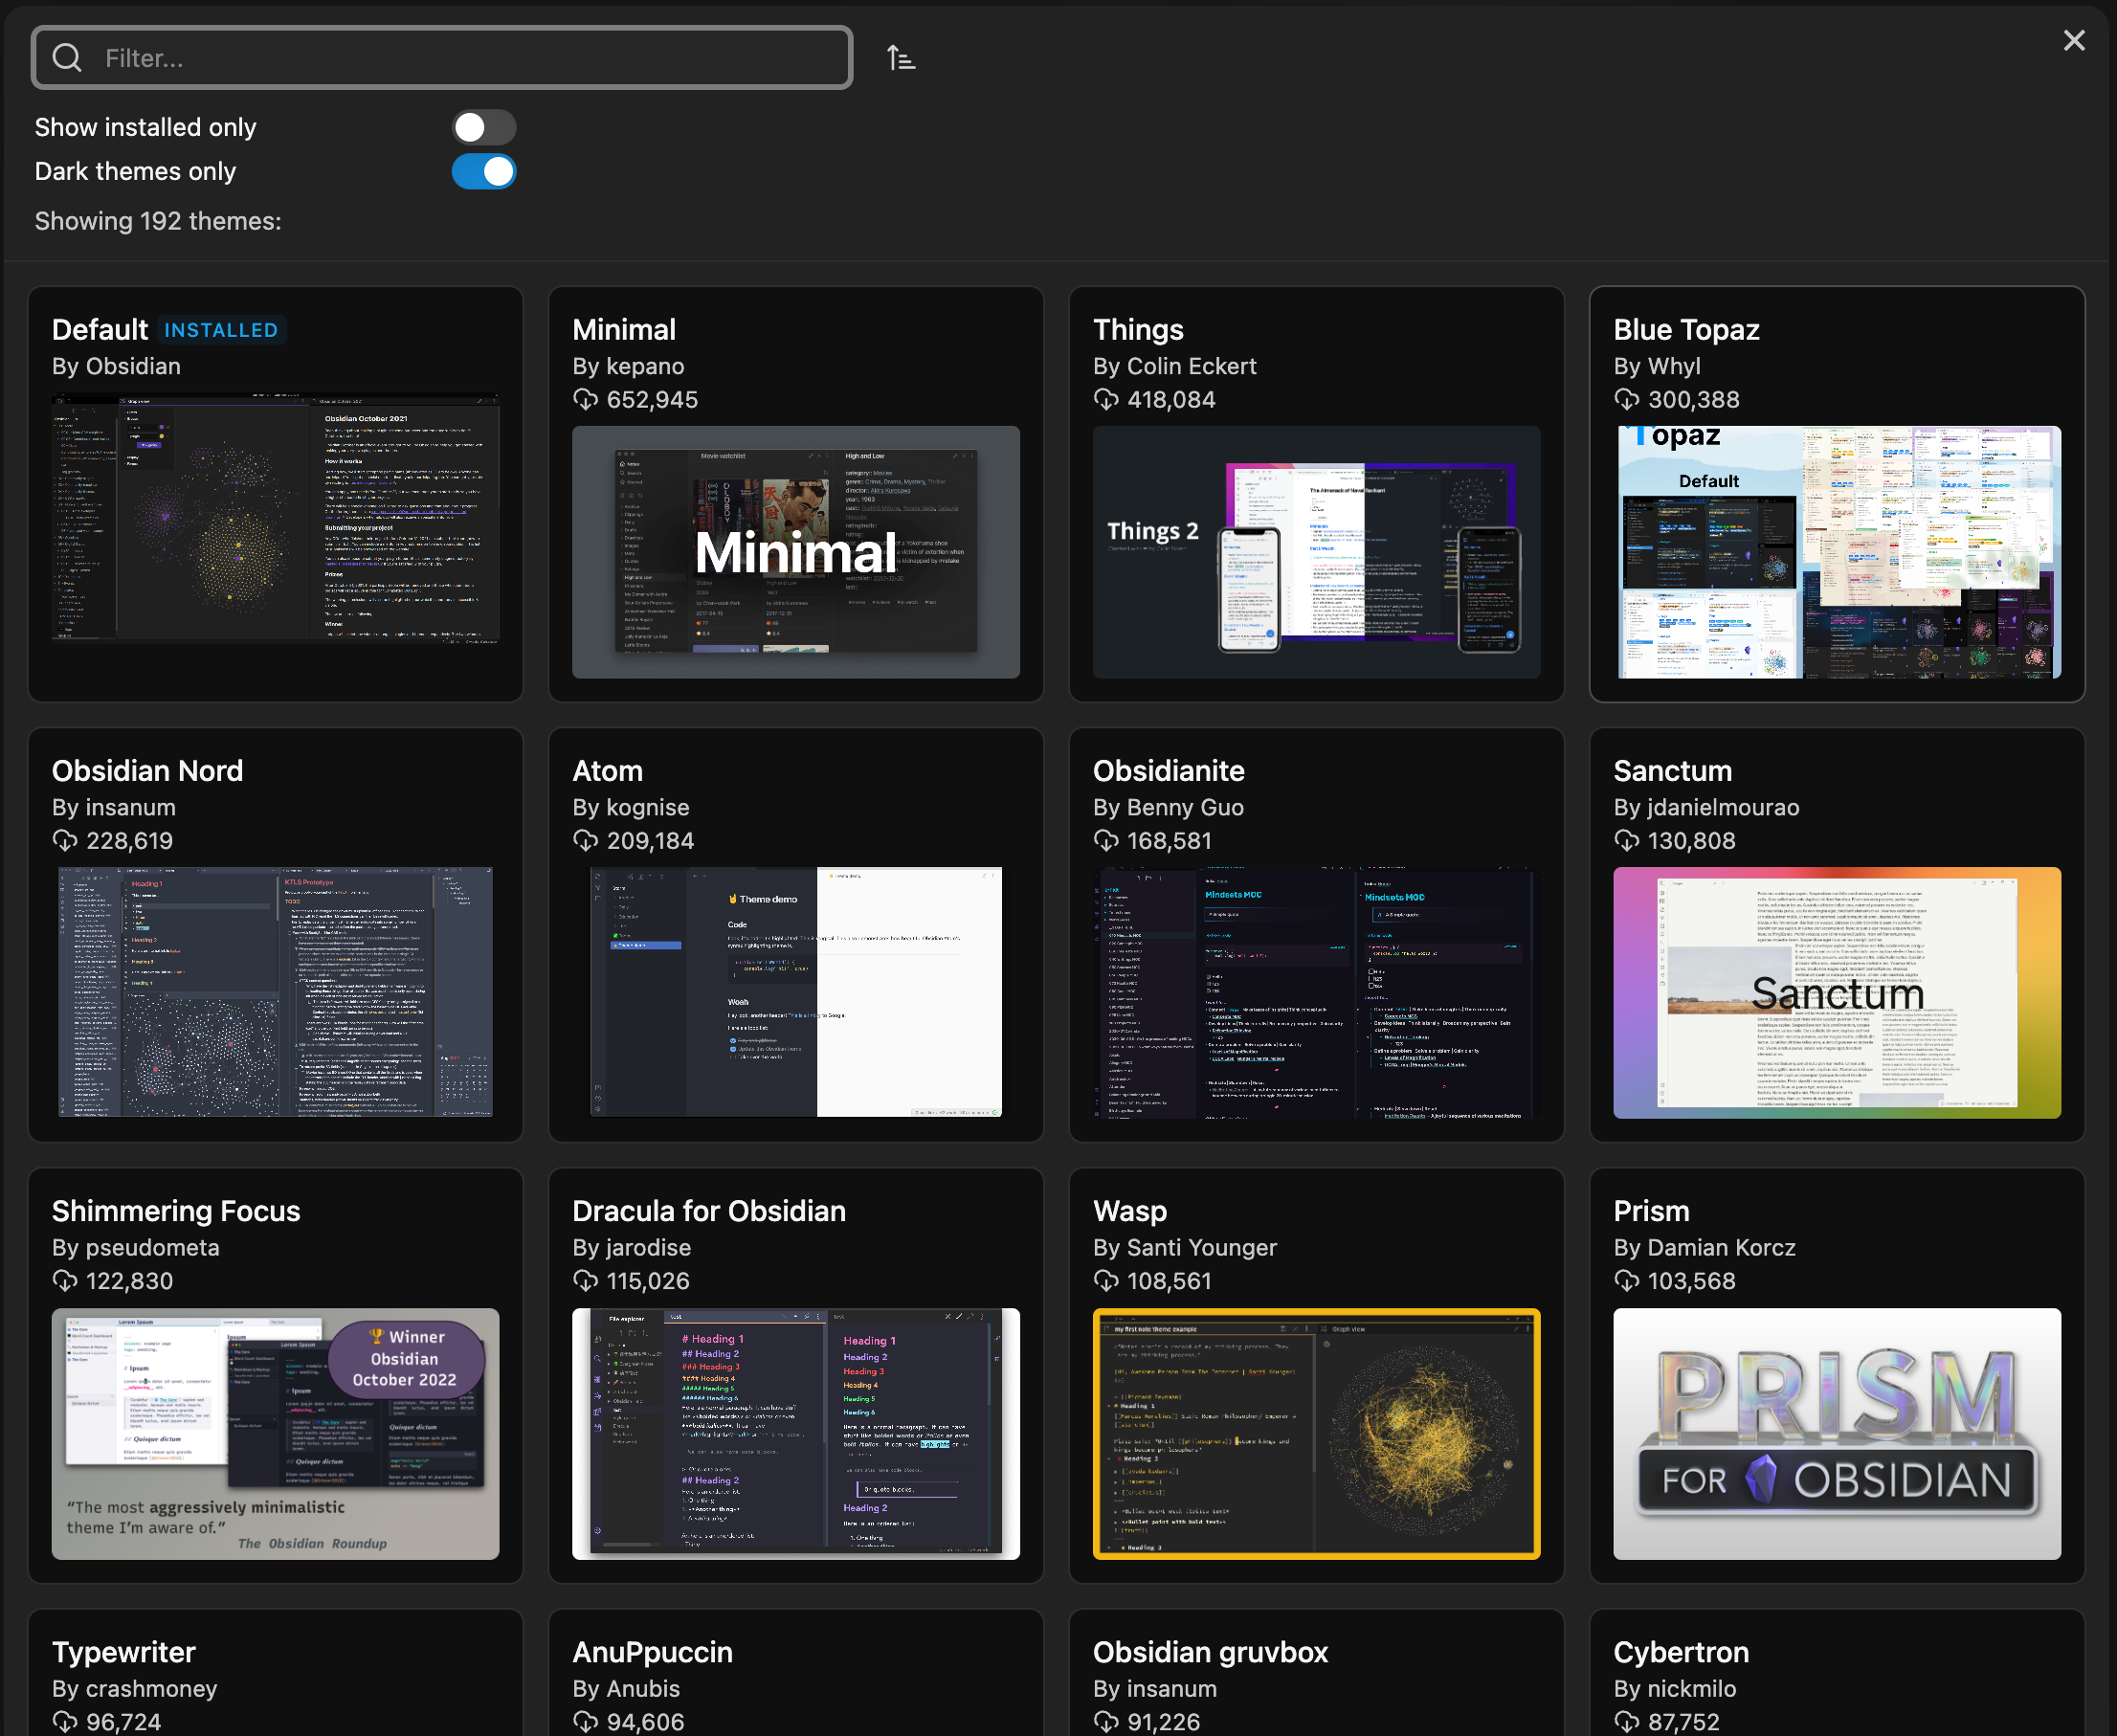Click author text By Santi Younger
This screenshot has height=1736, width=2117.
(1185, 1247)
